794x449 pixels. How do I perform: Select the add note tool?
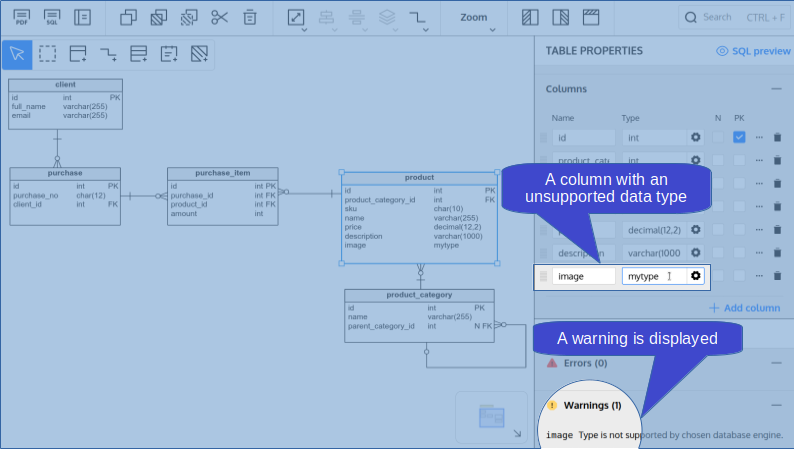[169, 54]
